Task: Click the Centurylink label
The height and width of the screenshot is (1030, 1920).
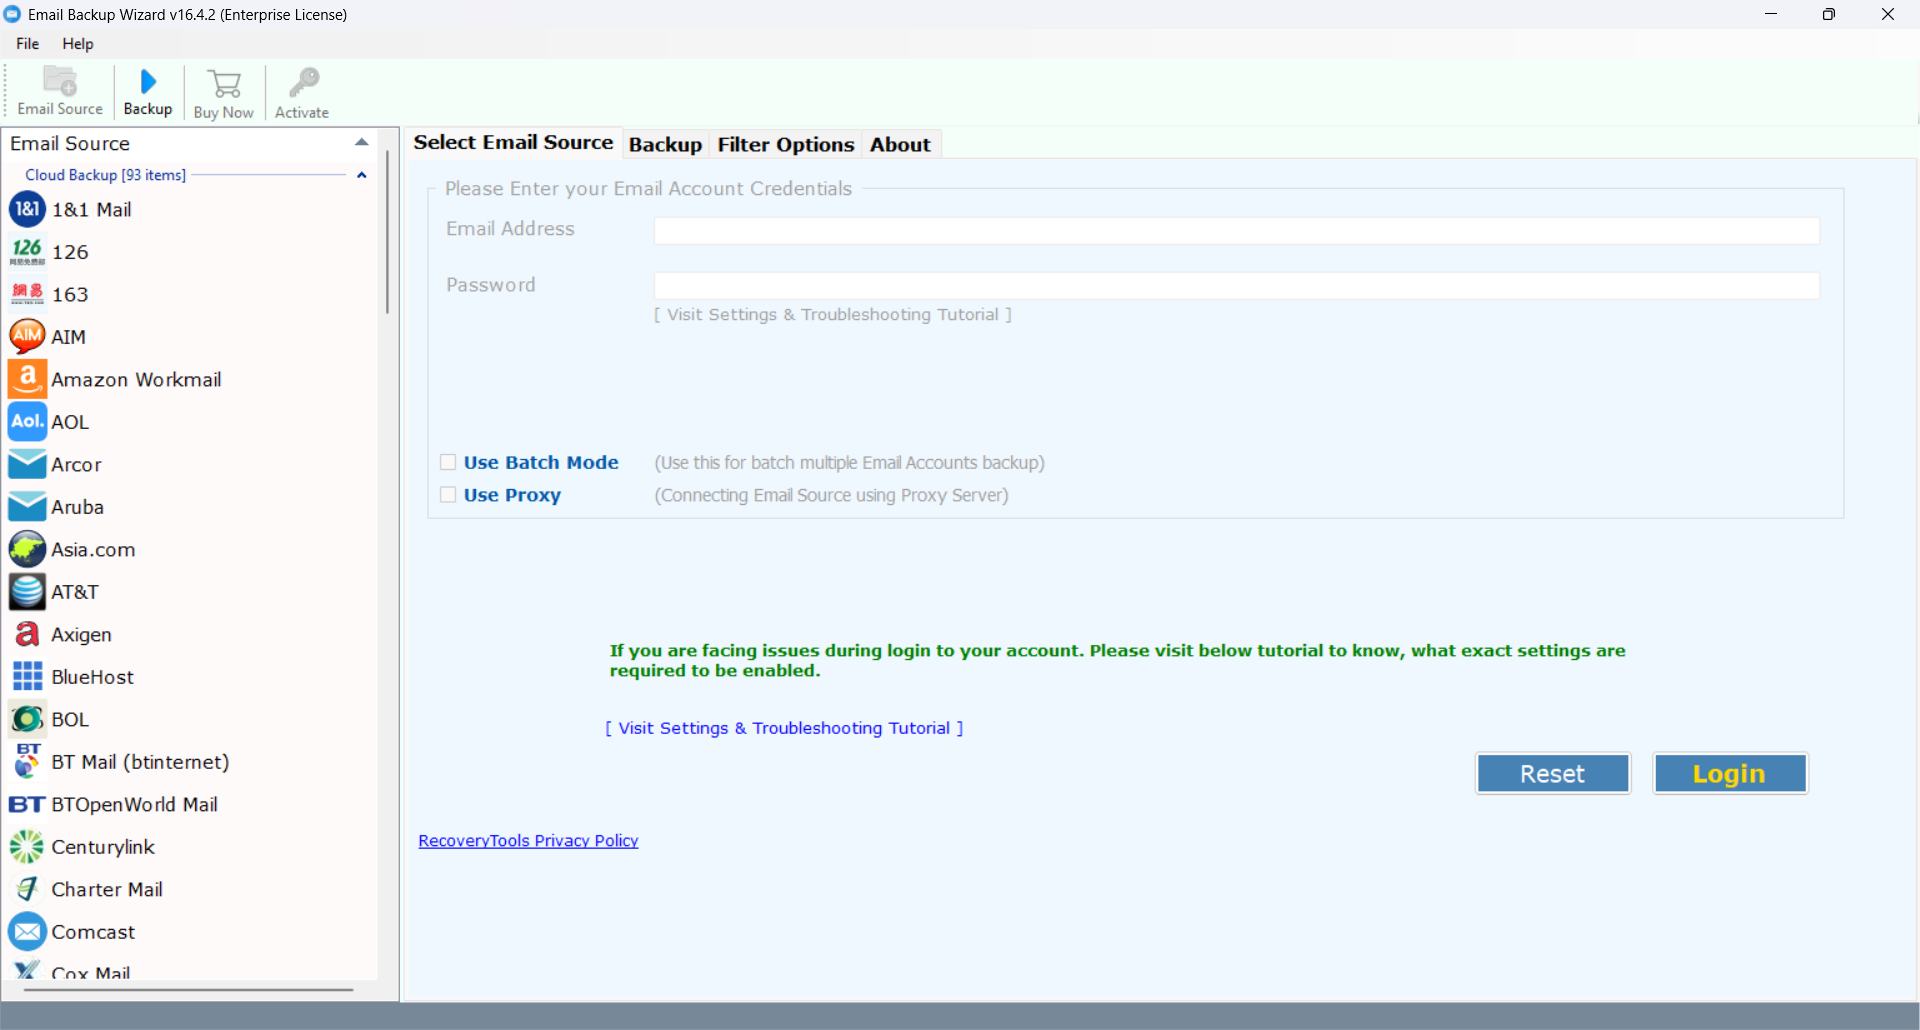Action: [103, 847]
